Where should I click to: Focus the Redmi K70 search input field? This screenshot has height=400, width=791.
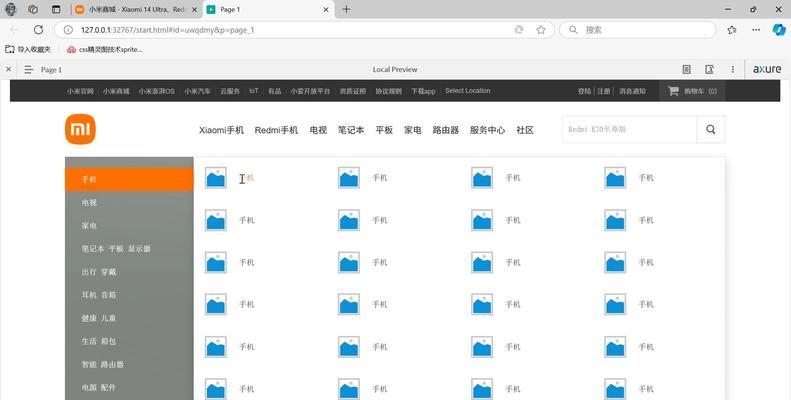click(629, 130)
